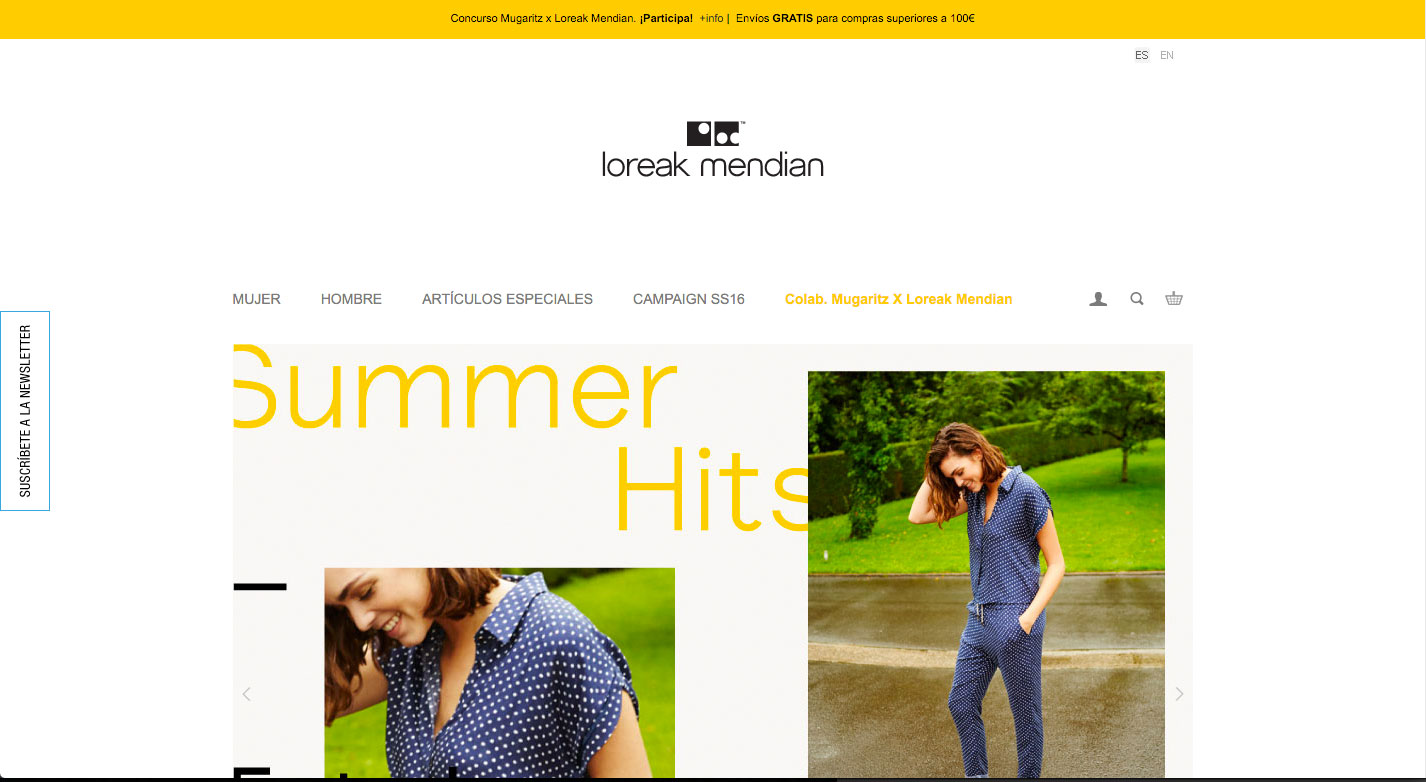Open CAMPAIGN SS16 page
The image size is (1426, 782).
[x=689, y=299]
